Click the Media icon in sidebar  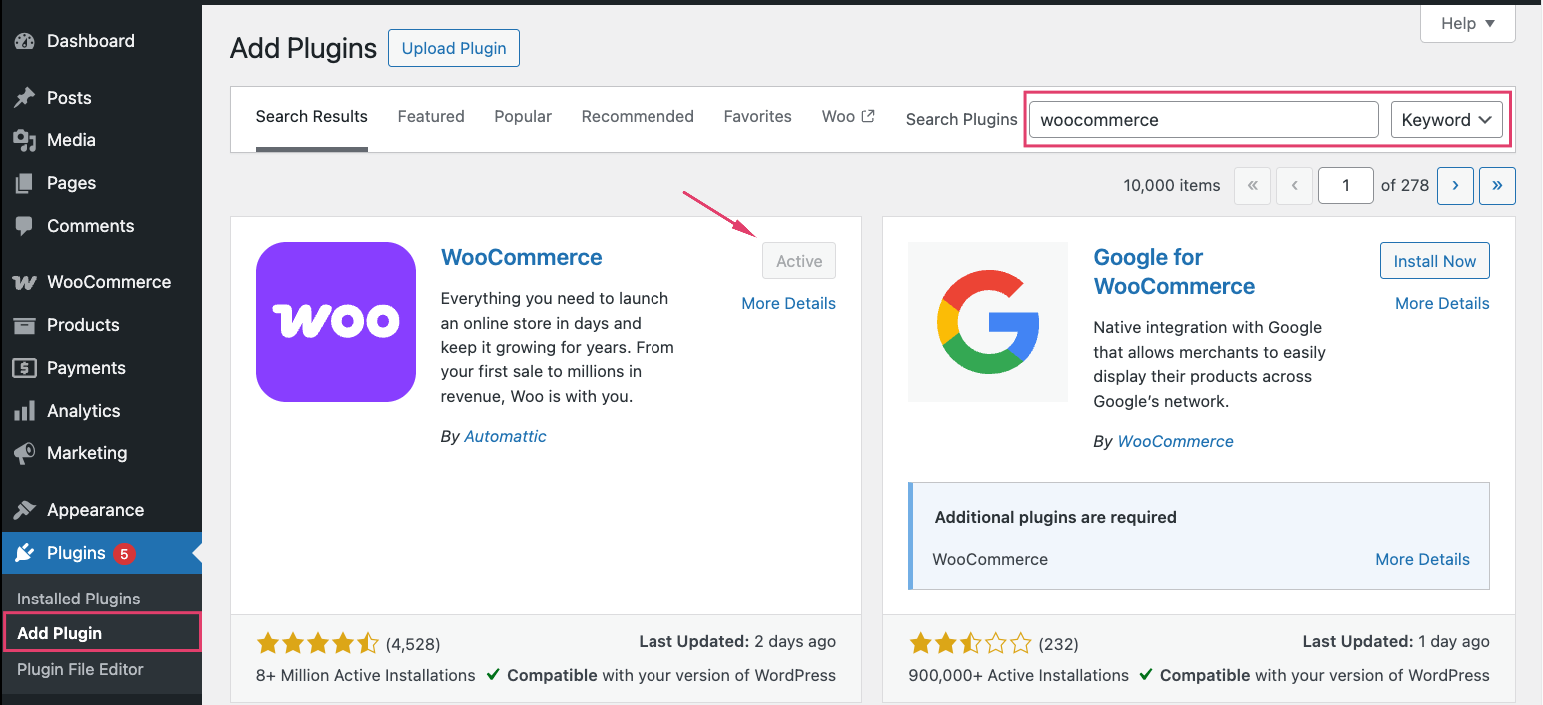(x=24, y=140)
